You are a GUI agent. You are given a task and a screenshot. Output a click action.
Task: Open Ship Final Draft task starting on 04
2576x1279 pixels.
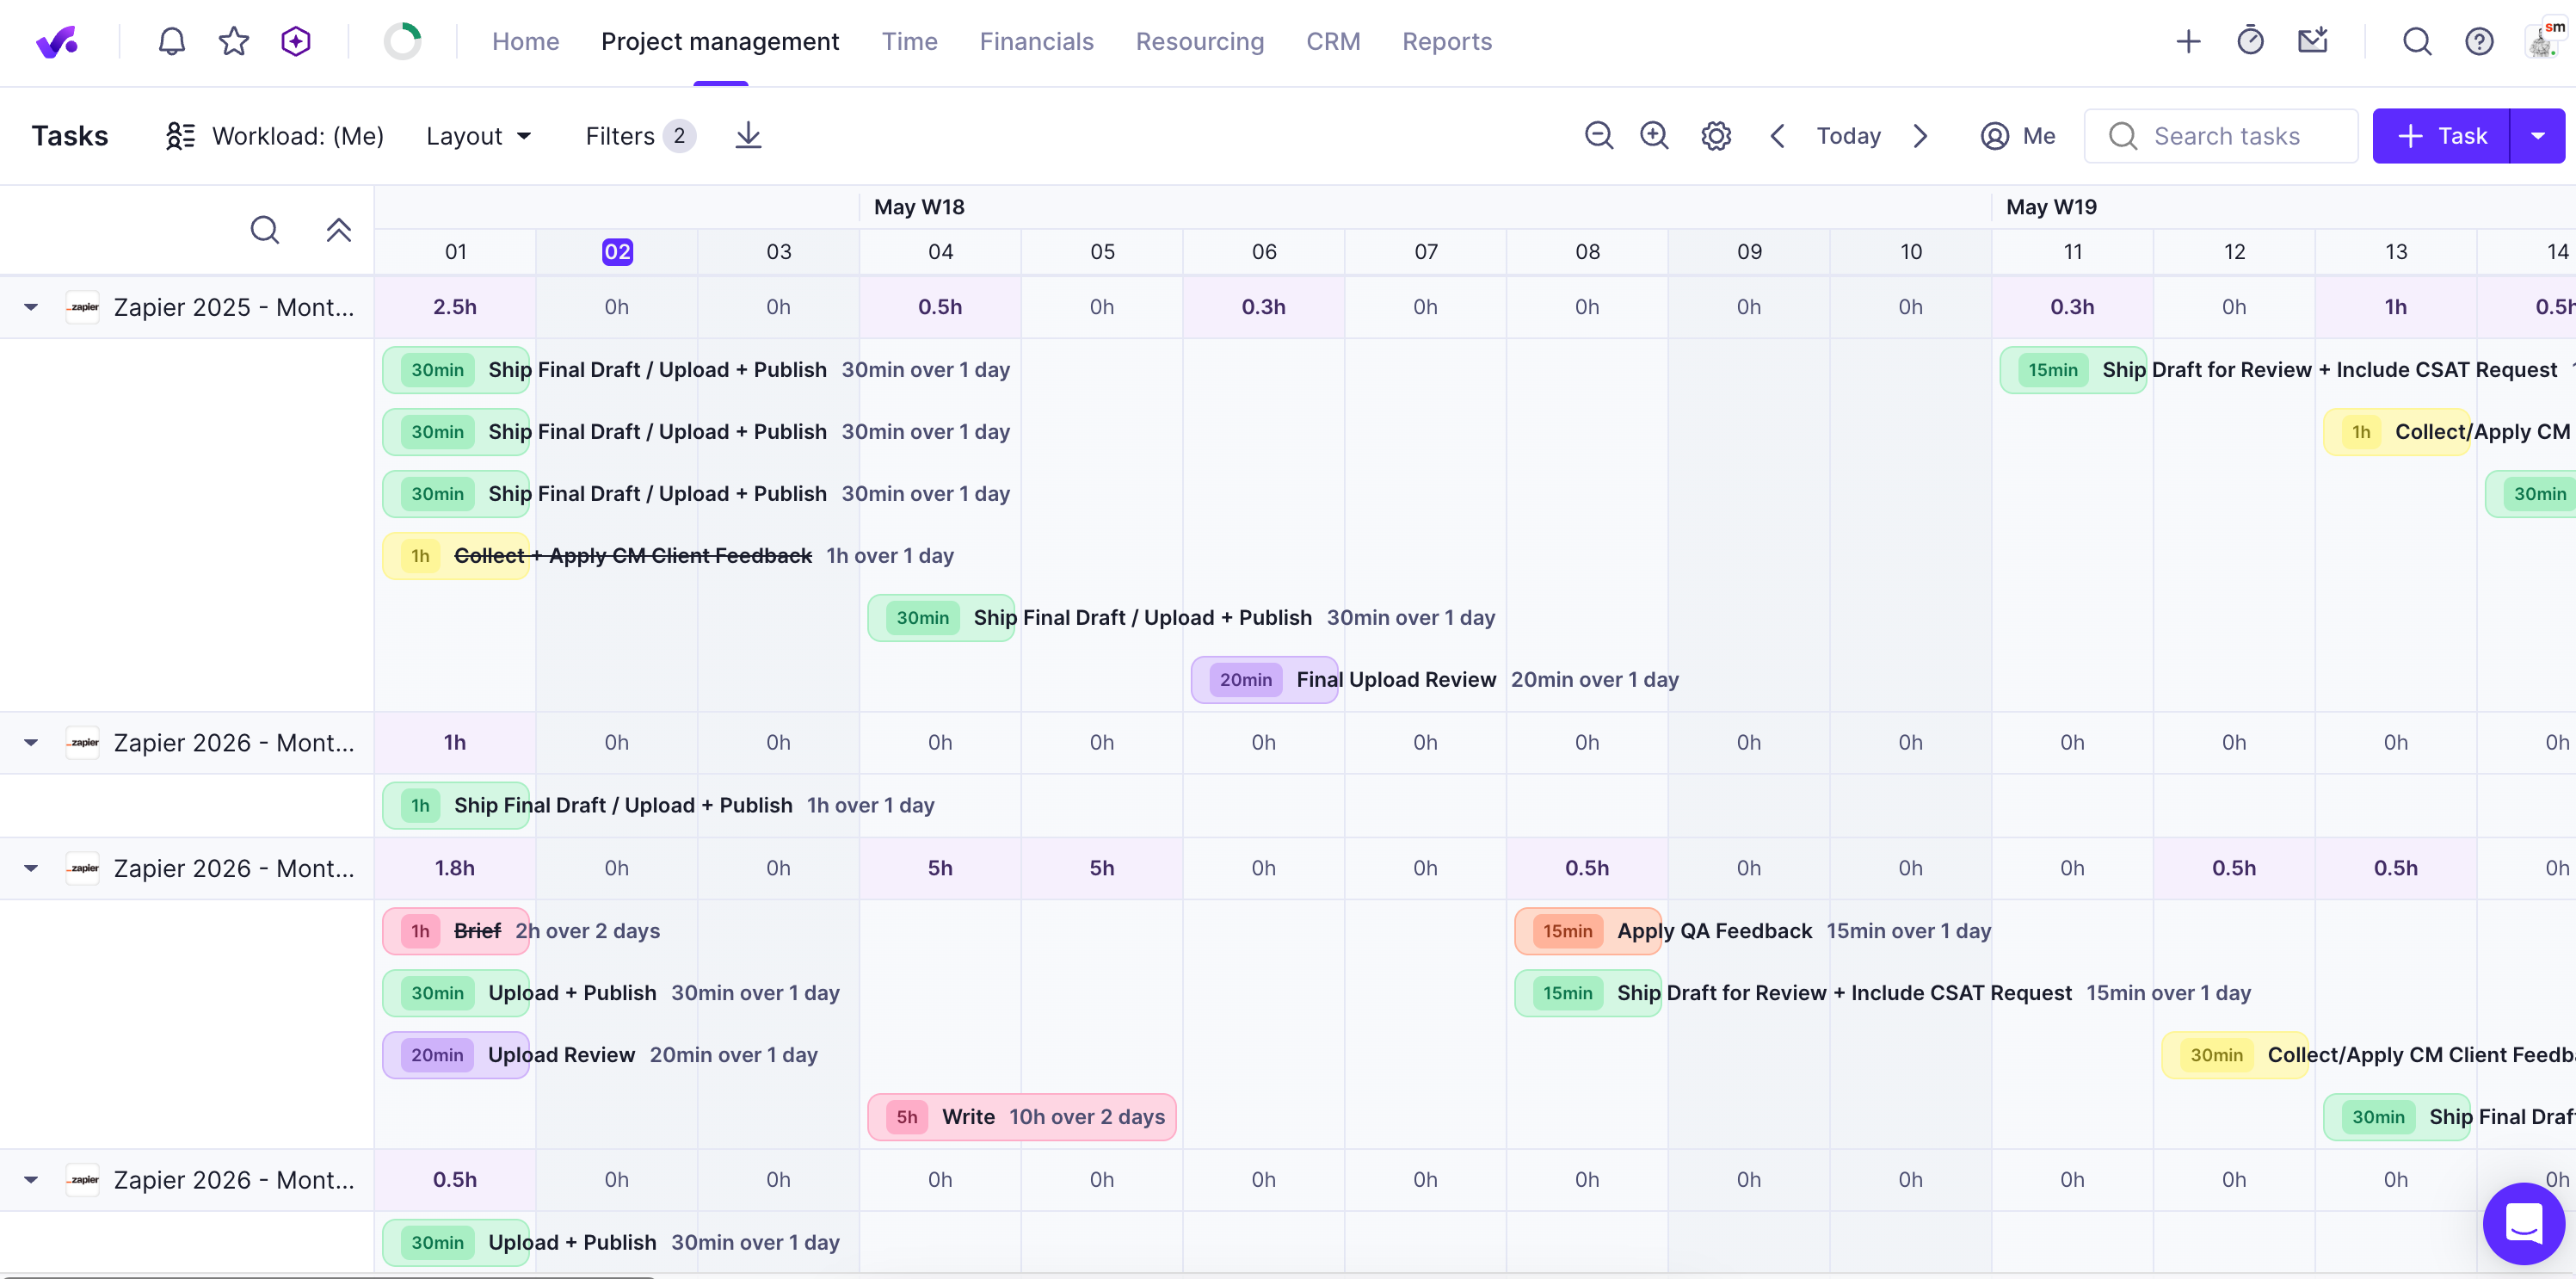click(x=941, y=618)
